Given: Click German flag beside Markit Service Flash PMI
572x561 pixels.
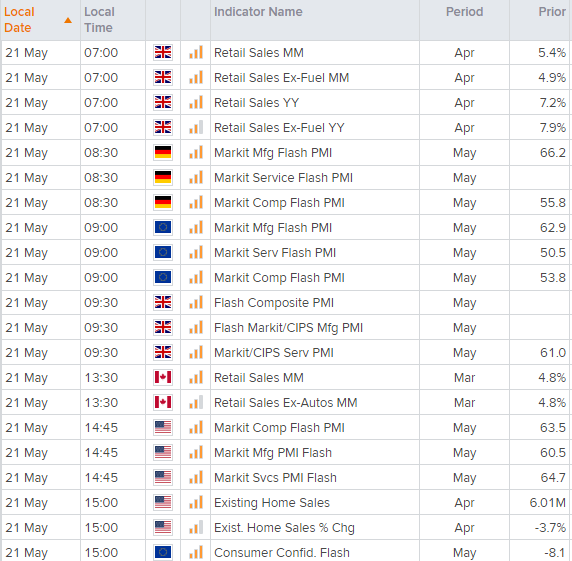Looking at the screenshot, I should (x=163, y=178).
